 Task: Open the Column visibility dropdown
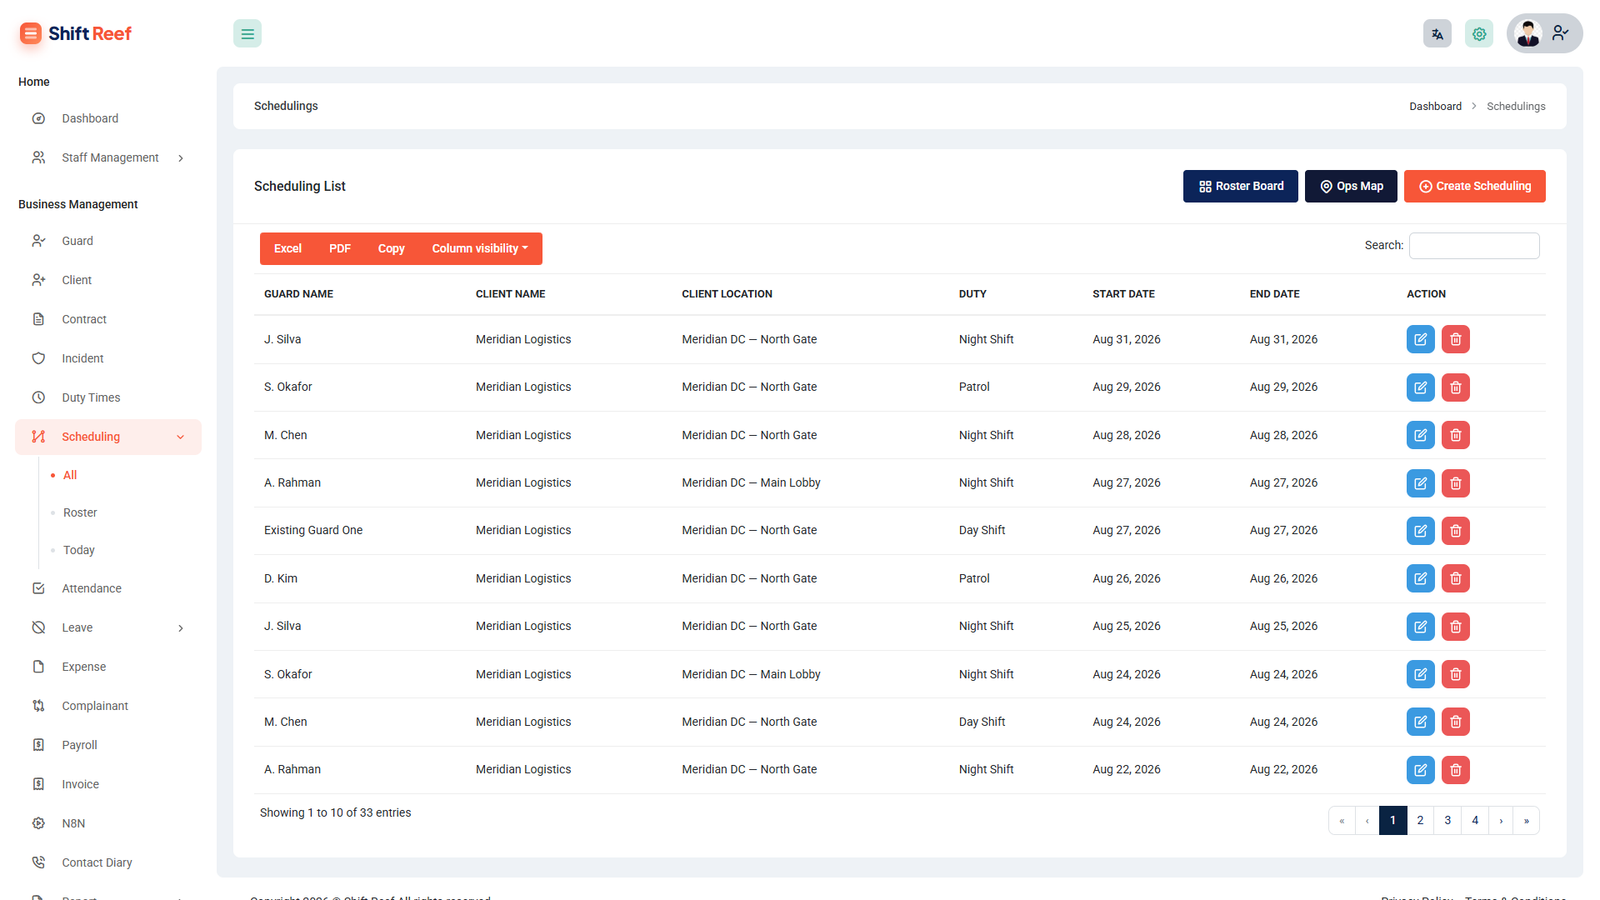[x=480, y=249]
